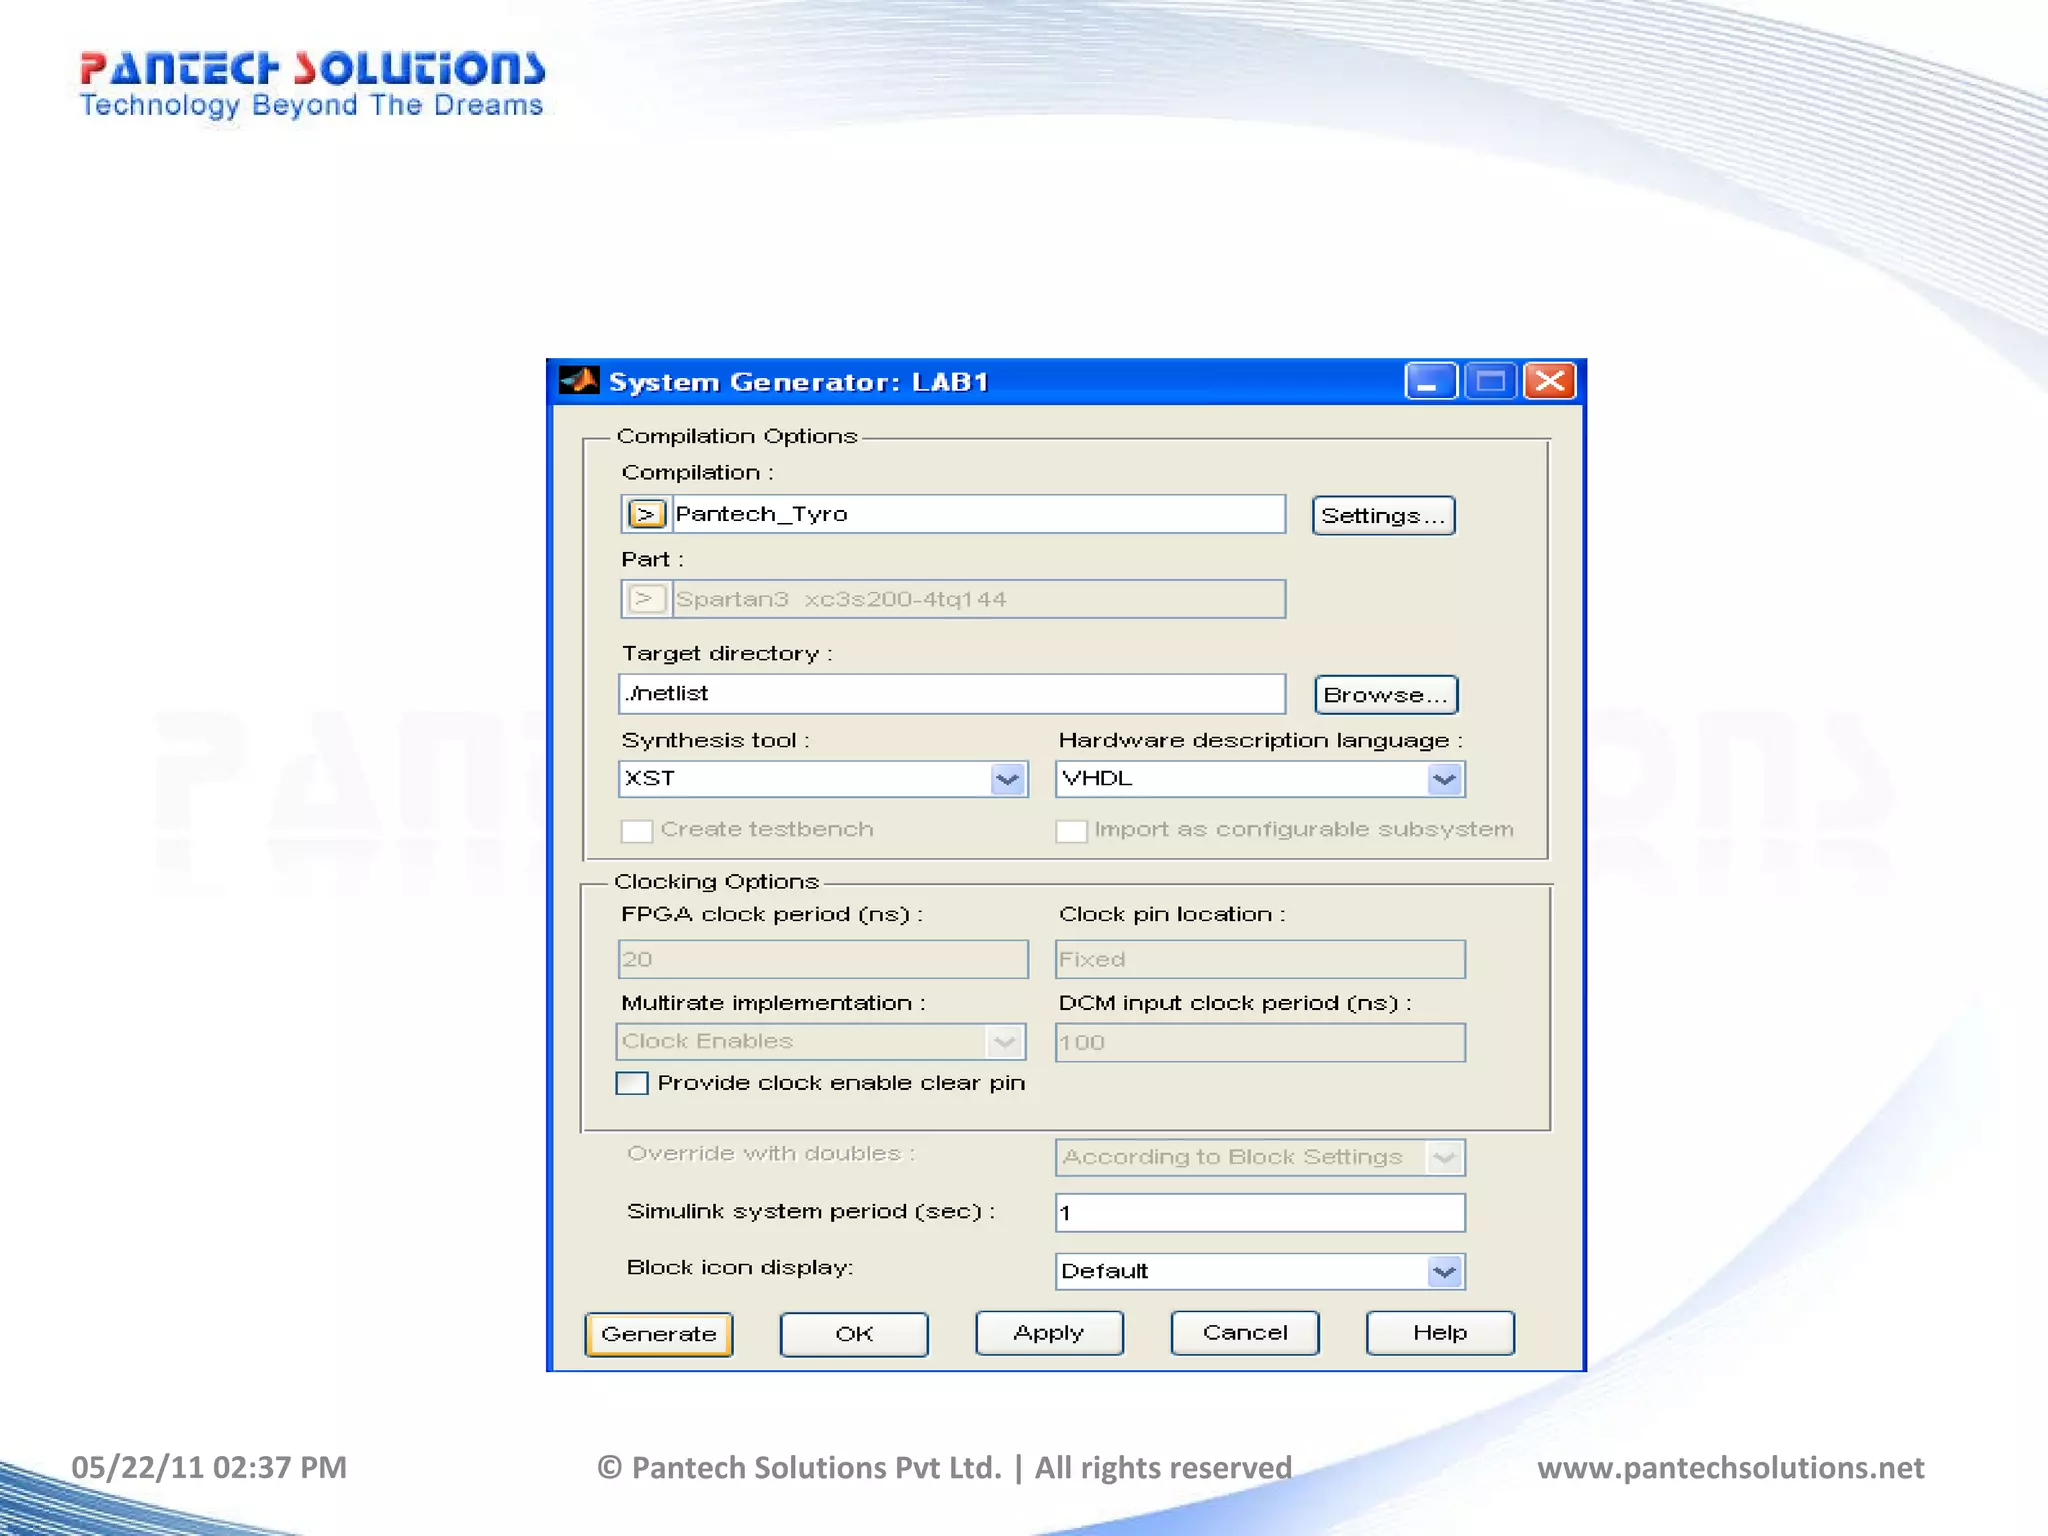2048x1536 pixels.
Task: Click the Part field Spartan3 xc3s200-4tq144
Action: click(x=978, y=599)
